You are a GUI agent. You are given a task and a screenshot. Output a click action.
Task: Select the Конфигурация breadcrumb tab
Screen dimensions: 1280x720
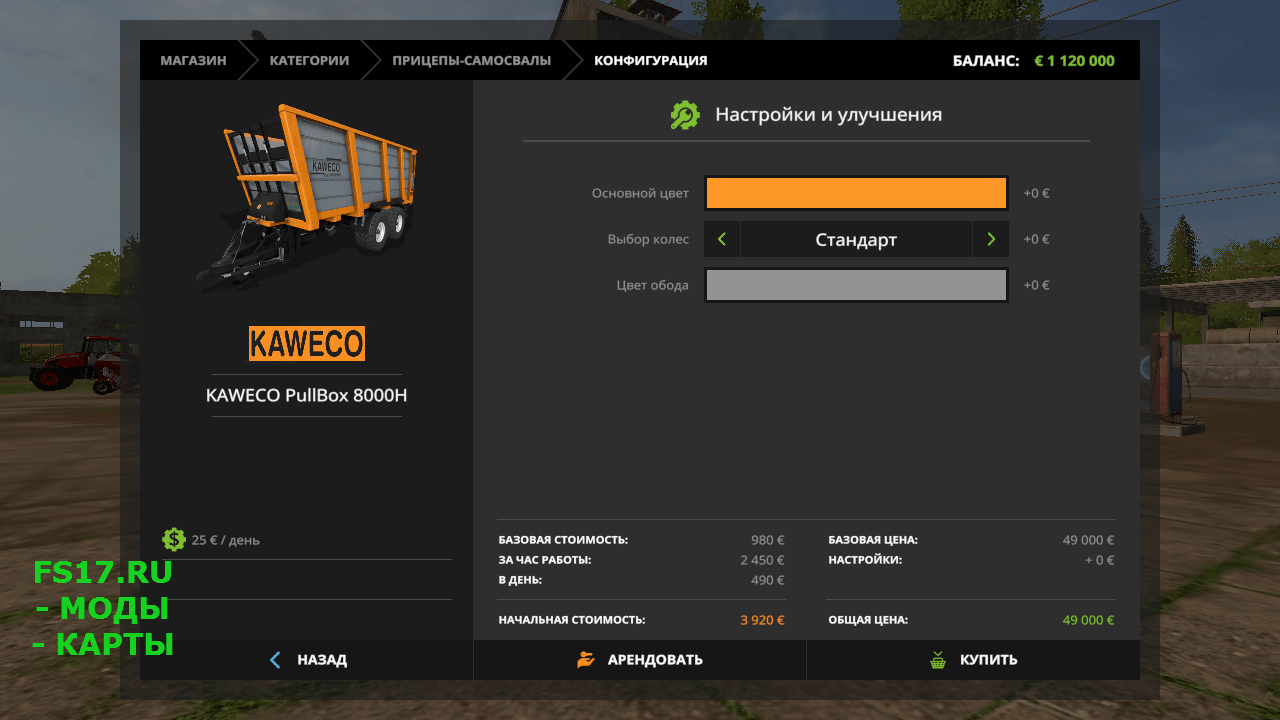coord(650,60)
